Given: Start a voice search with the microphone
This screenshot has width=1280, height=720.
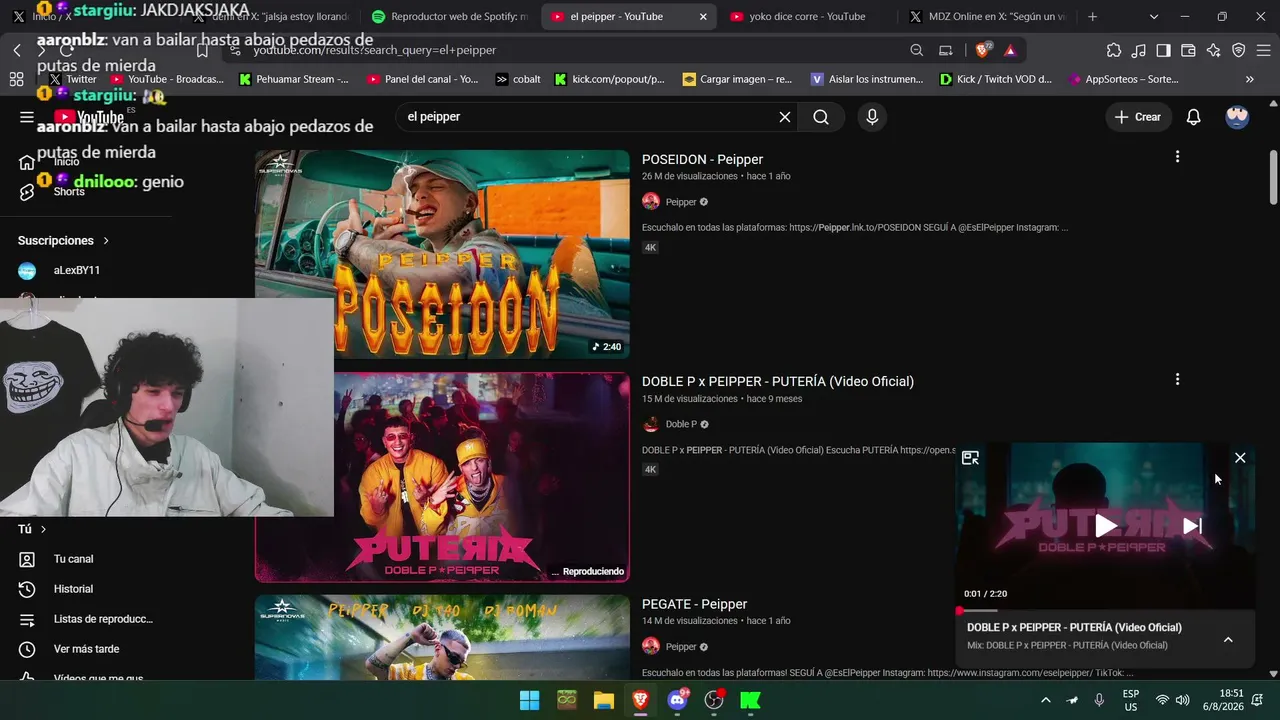Looking at the screenshot, I should tap(872, 117).
